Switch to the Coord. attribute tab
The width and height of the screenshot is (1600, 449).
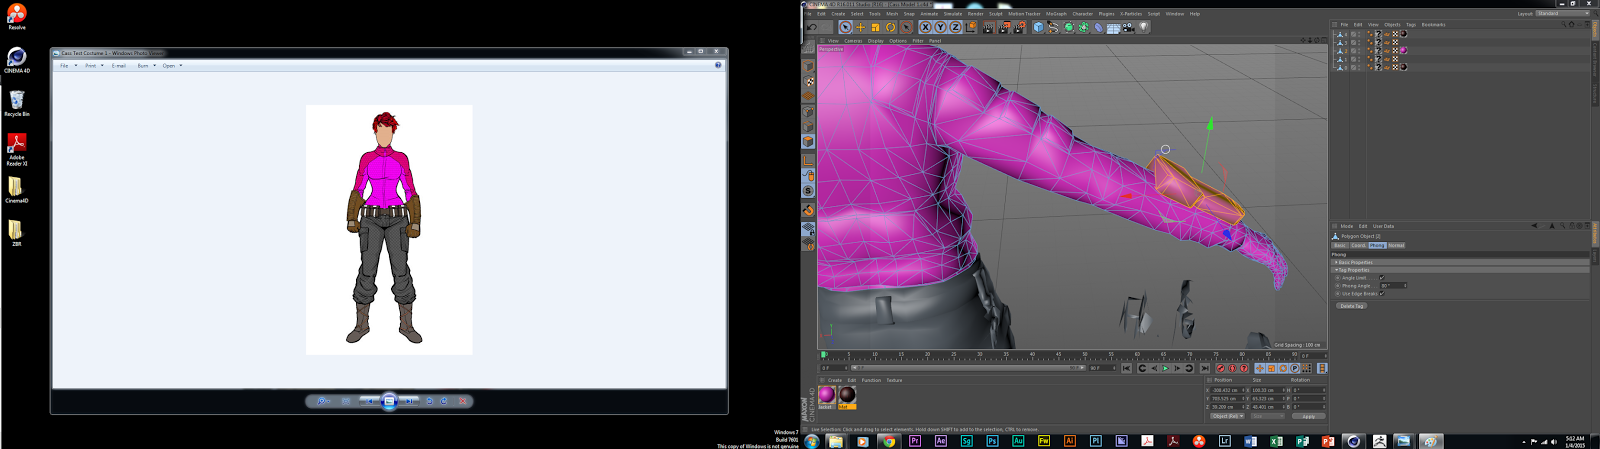click(x=1359, y=245)
